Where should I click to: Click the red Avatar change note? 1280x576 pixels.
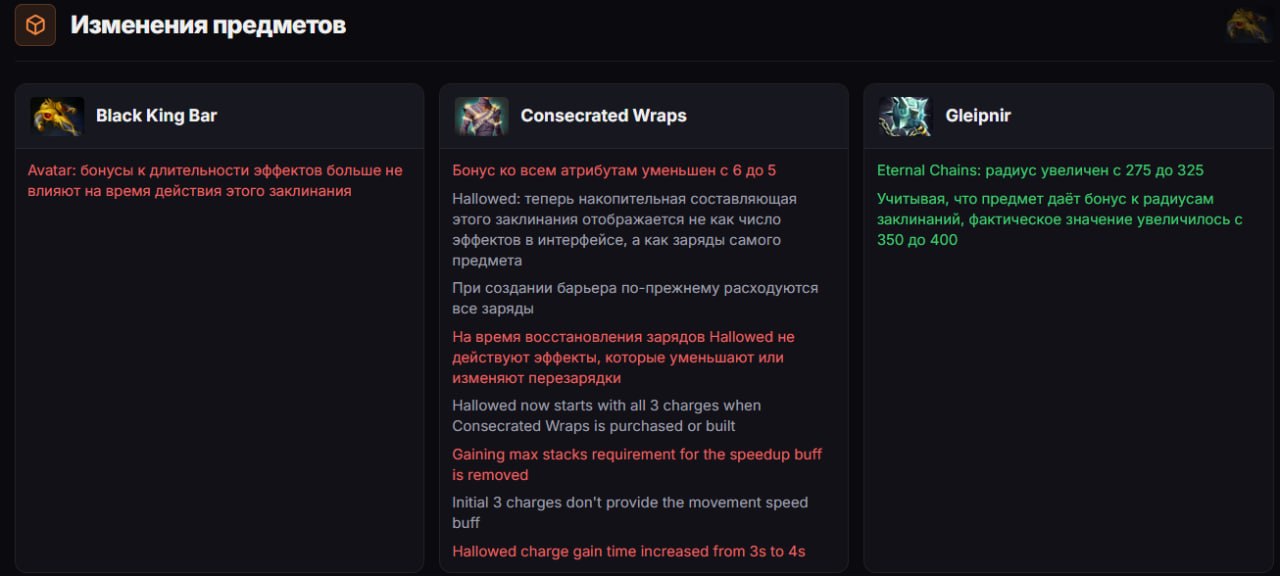[215, 180]
